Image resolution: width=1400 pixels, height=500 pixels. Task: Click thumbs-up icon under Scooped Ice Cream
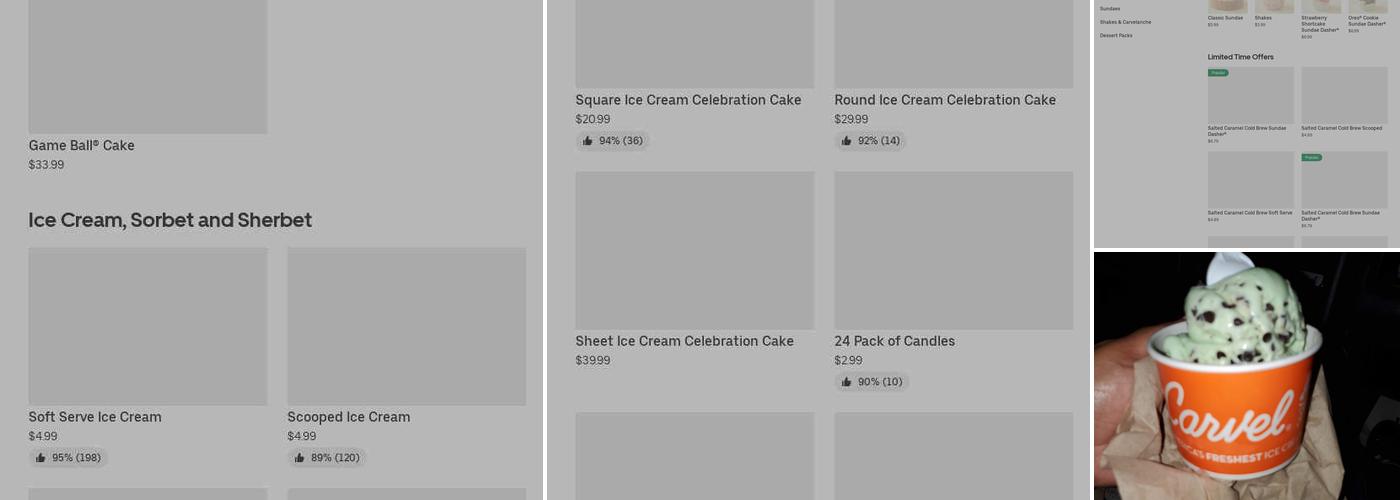point(299,458)
